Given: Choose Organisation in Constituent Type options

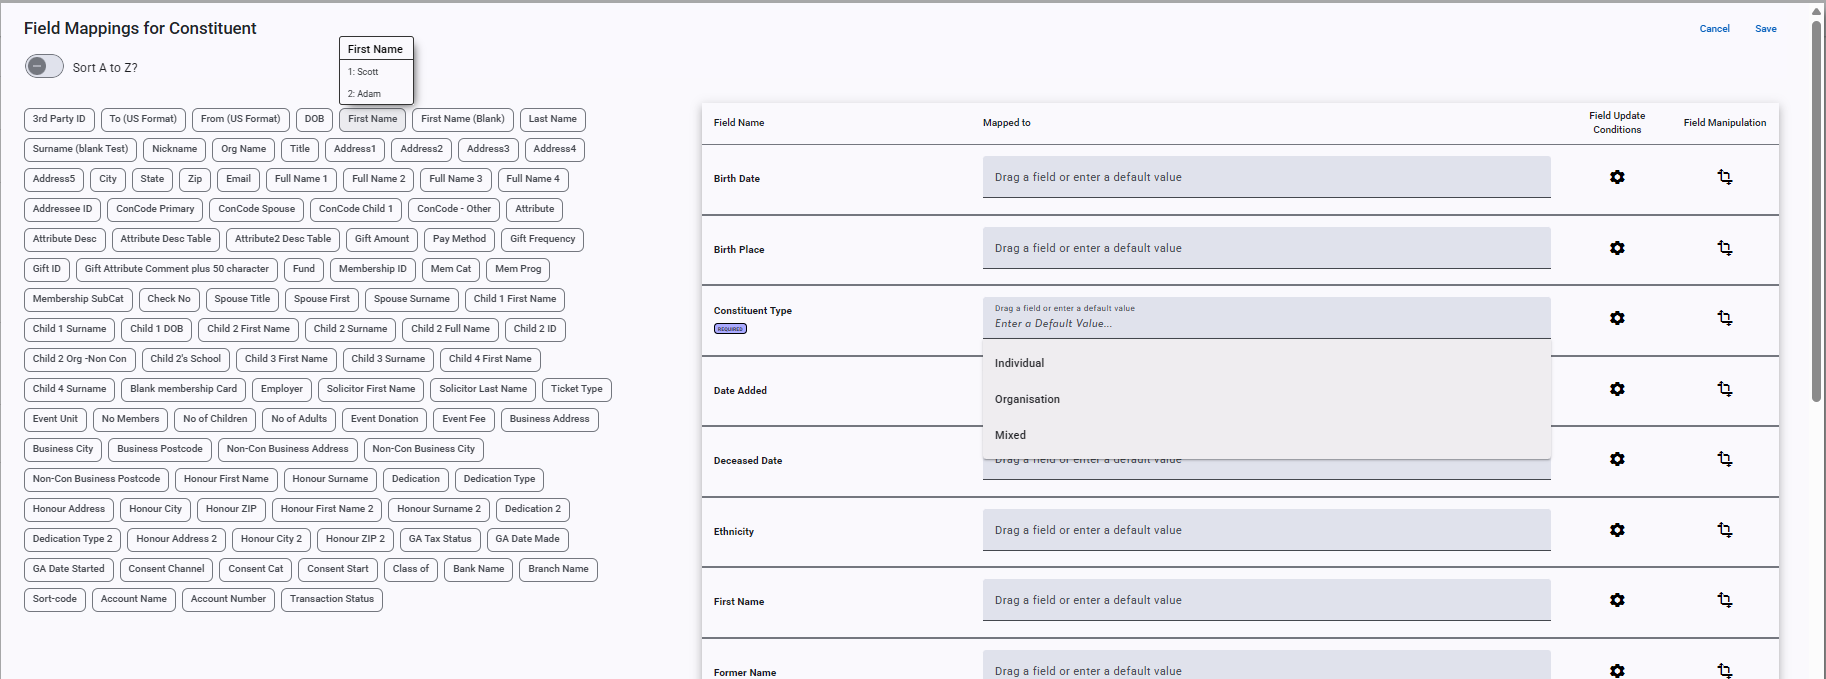Looking at the screenshot, I should (1027, 399).
